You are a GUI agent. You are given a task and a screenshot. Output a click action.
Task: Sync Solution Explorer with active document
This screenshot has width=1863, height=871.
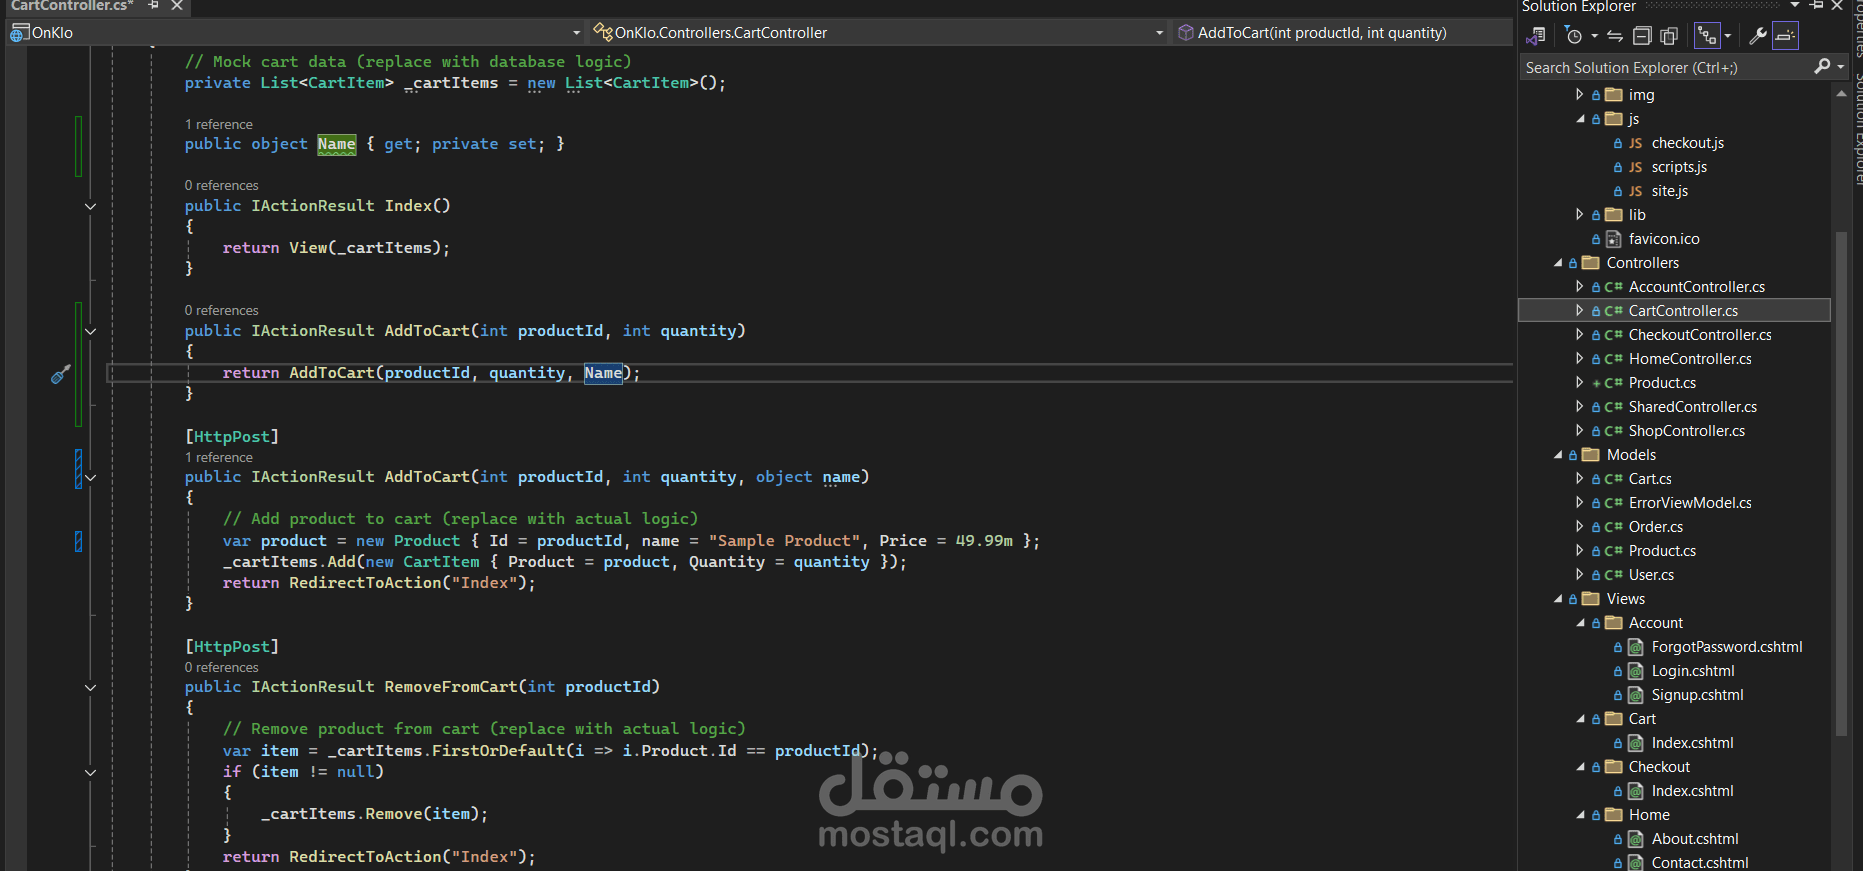[1615, 36]
